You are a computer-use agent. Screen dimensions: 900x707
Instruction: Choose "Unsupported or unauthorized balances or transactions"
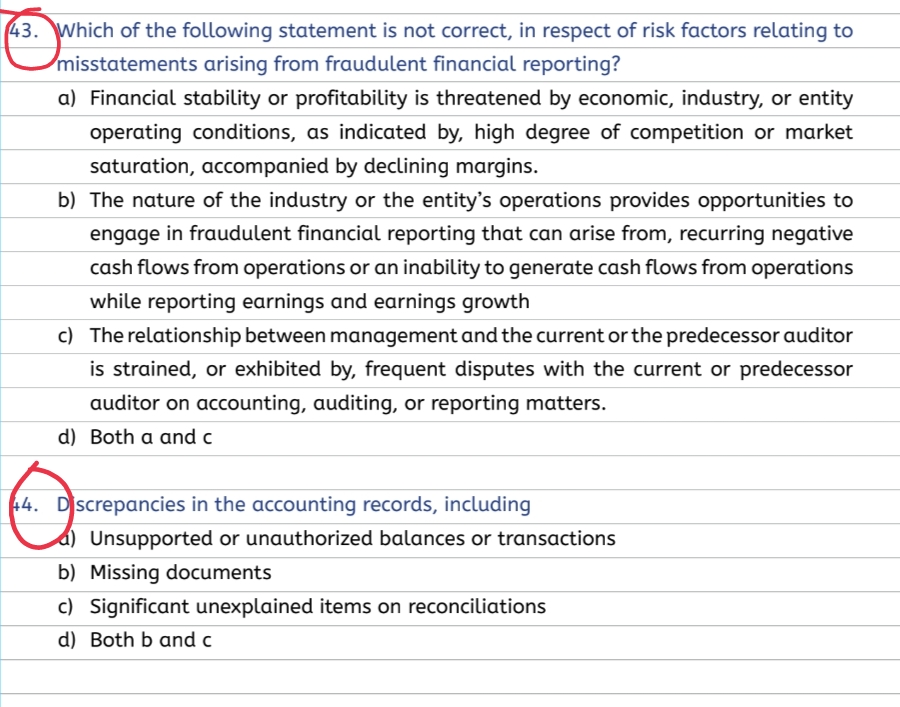click(352, 539)
